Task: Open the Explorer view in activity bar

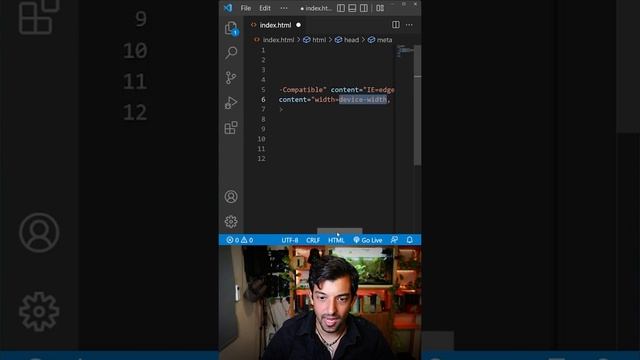Action: pos(231,28)
